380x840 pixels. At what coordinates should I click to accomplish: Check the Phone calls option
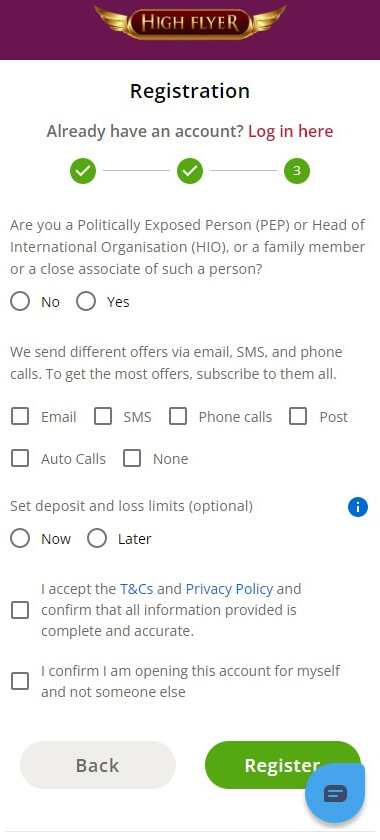tap(178, 416)
